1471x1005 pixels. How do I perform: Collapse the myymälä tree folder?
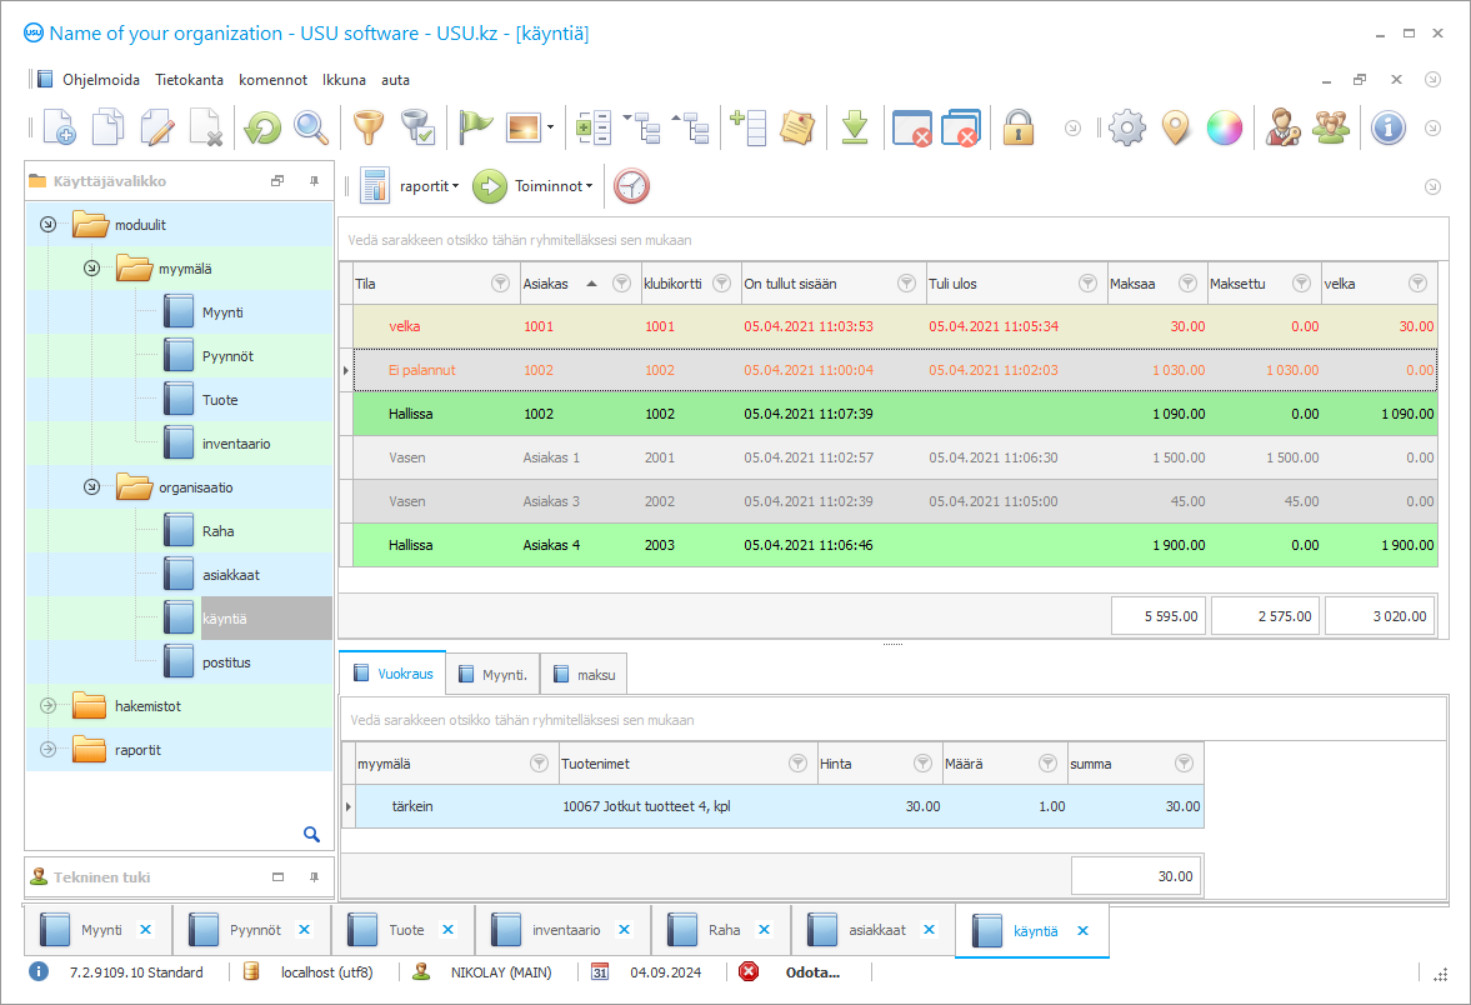(92, 269)
